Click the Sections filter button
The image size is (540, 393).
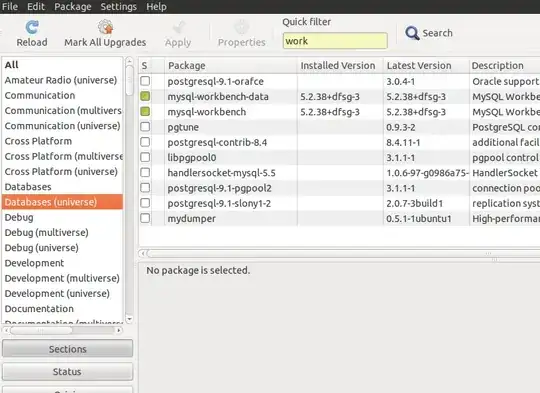tap(68, 349)
